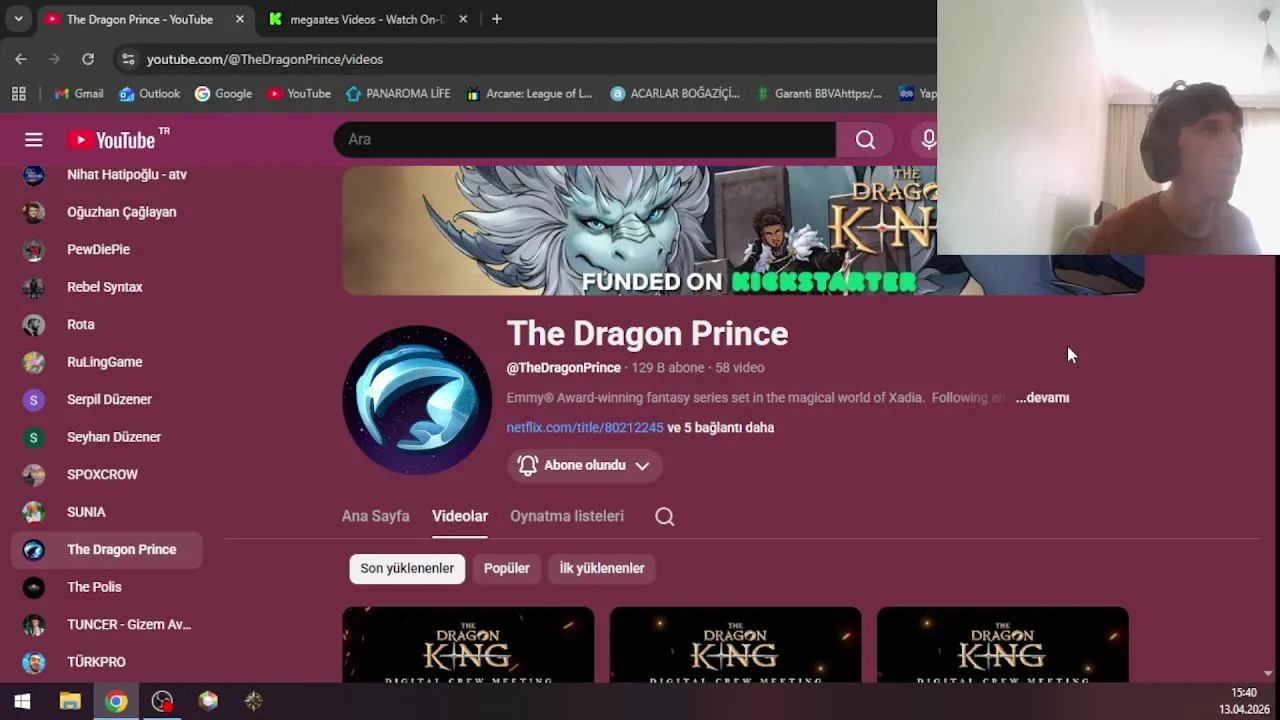Screen dimensions: 1280x720
Task: Open TUNCER - Gizem Av... channel
Action: (x=107, y=624)
